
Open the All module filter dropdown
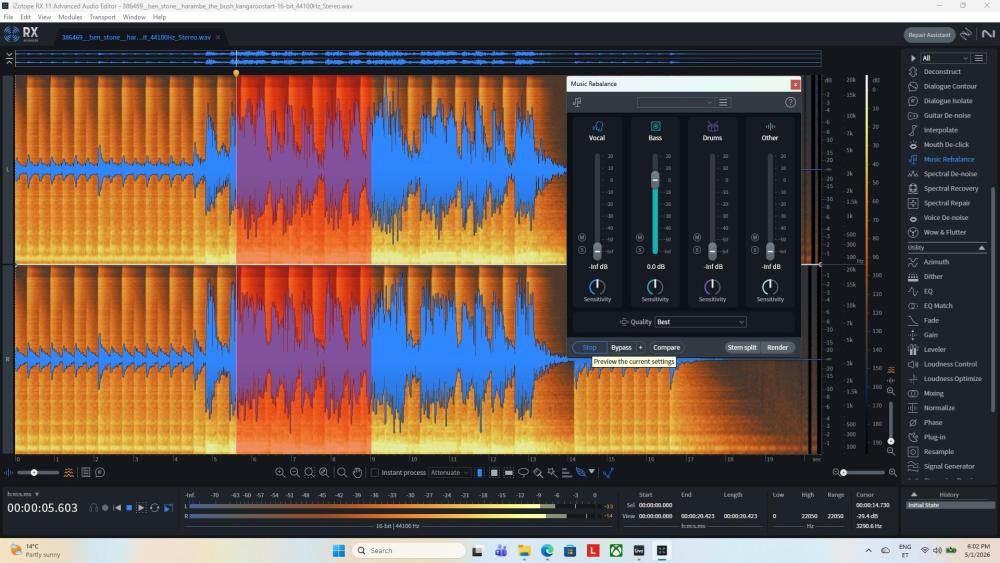click(x=945, y=58)
